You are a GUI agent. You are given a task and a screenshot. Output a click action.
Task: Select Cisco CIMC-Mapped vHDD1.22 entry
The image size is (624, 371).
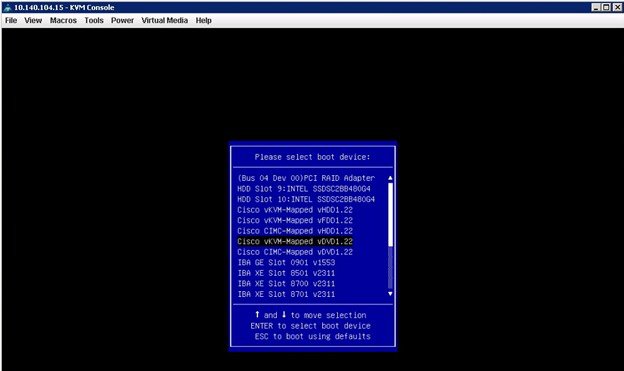(295, 231)
